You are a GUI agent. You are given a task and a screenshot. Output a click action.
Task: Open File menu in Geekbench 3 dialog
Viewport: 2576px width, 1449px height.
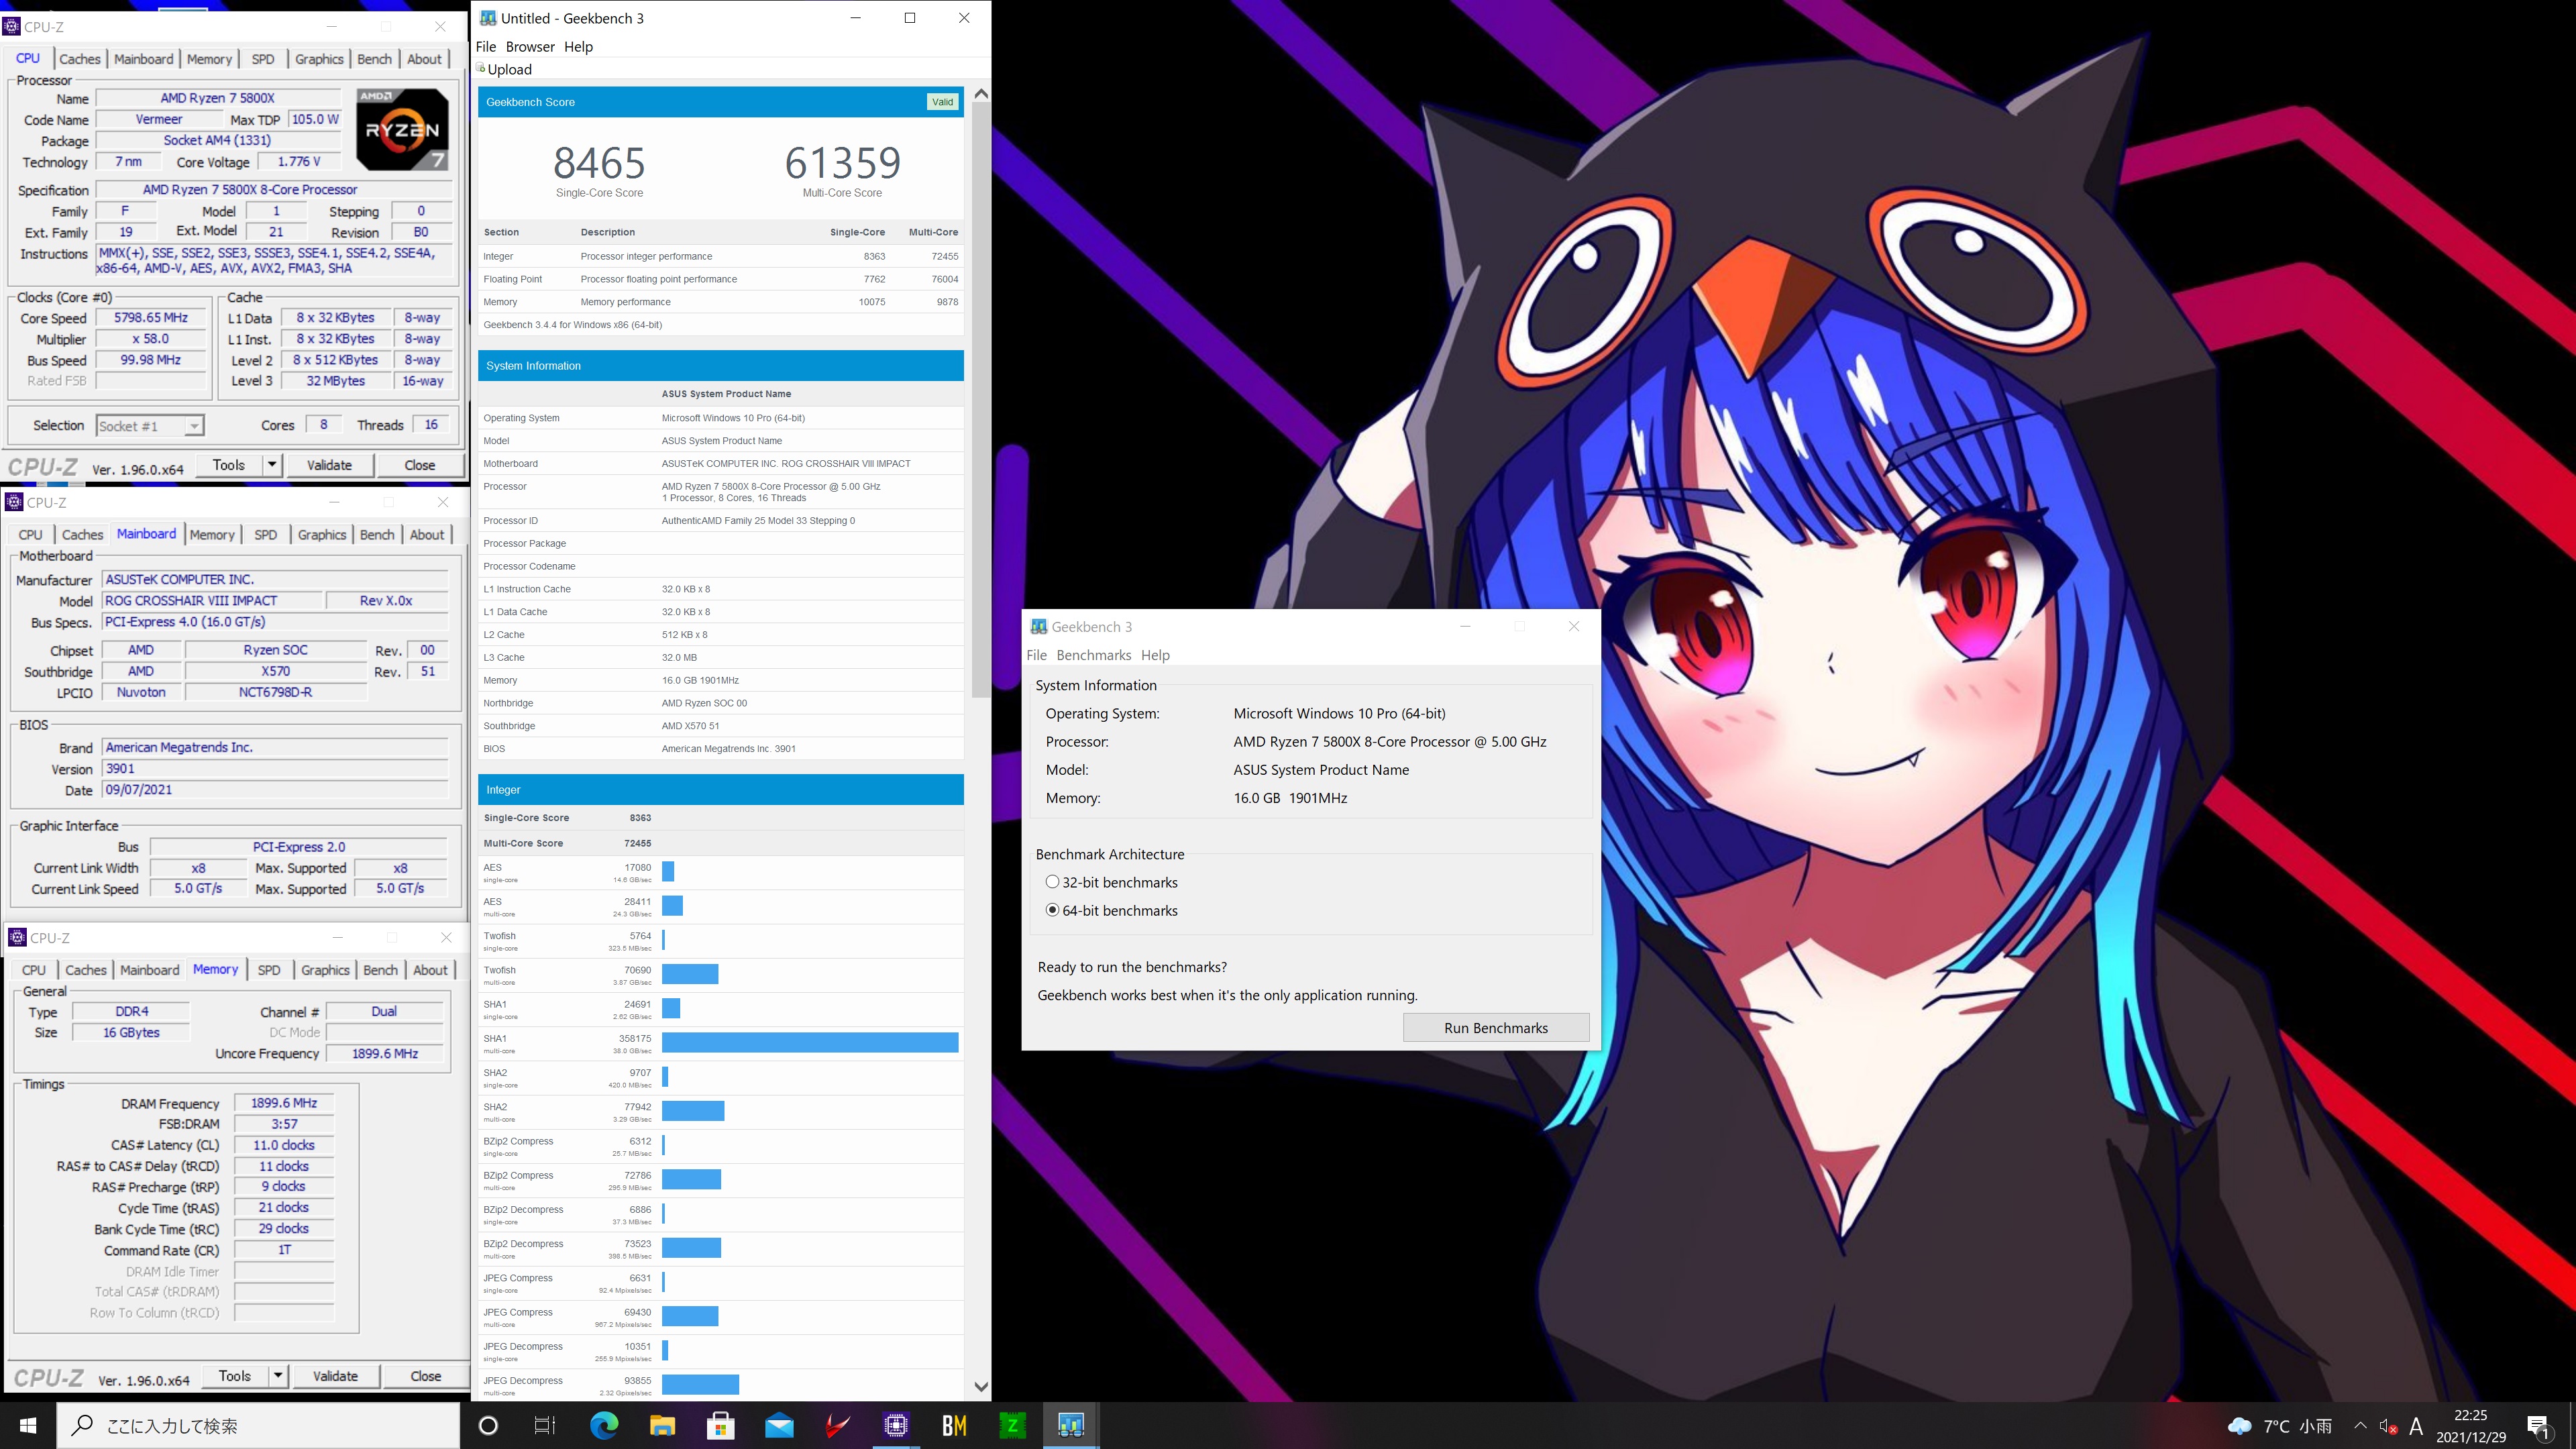(1036, 655)
